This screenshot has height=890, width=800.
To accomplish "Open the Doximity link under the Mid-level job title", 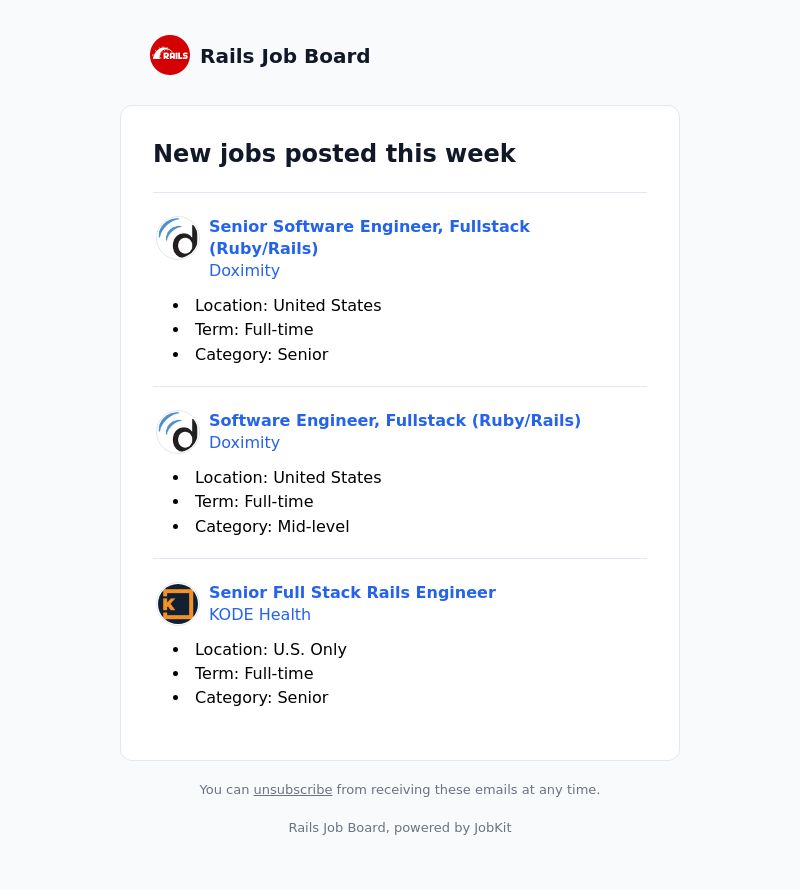I will click(244, 442).
